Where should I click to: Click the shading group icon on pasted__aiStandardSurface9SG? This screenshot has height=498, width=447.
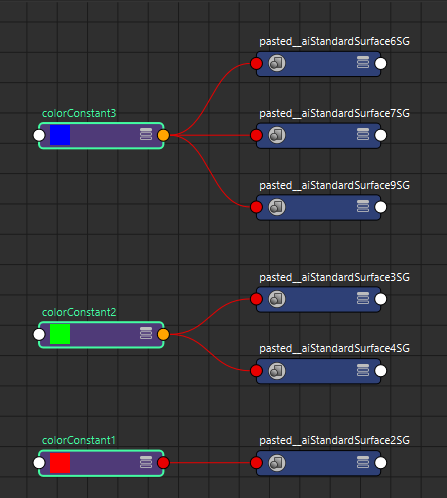coord(277,207)
